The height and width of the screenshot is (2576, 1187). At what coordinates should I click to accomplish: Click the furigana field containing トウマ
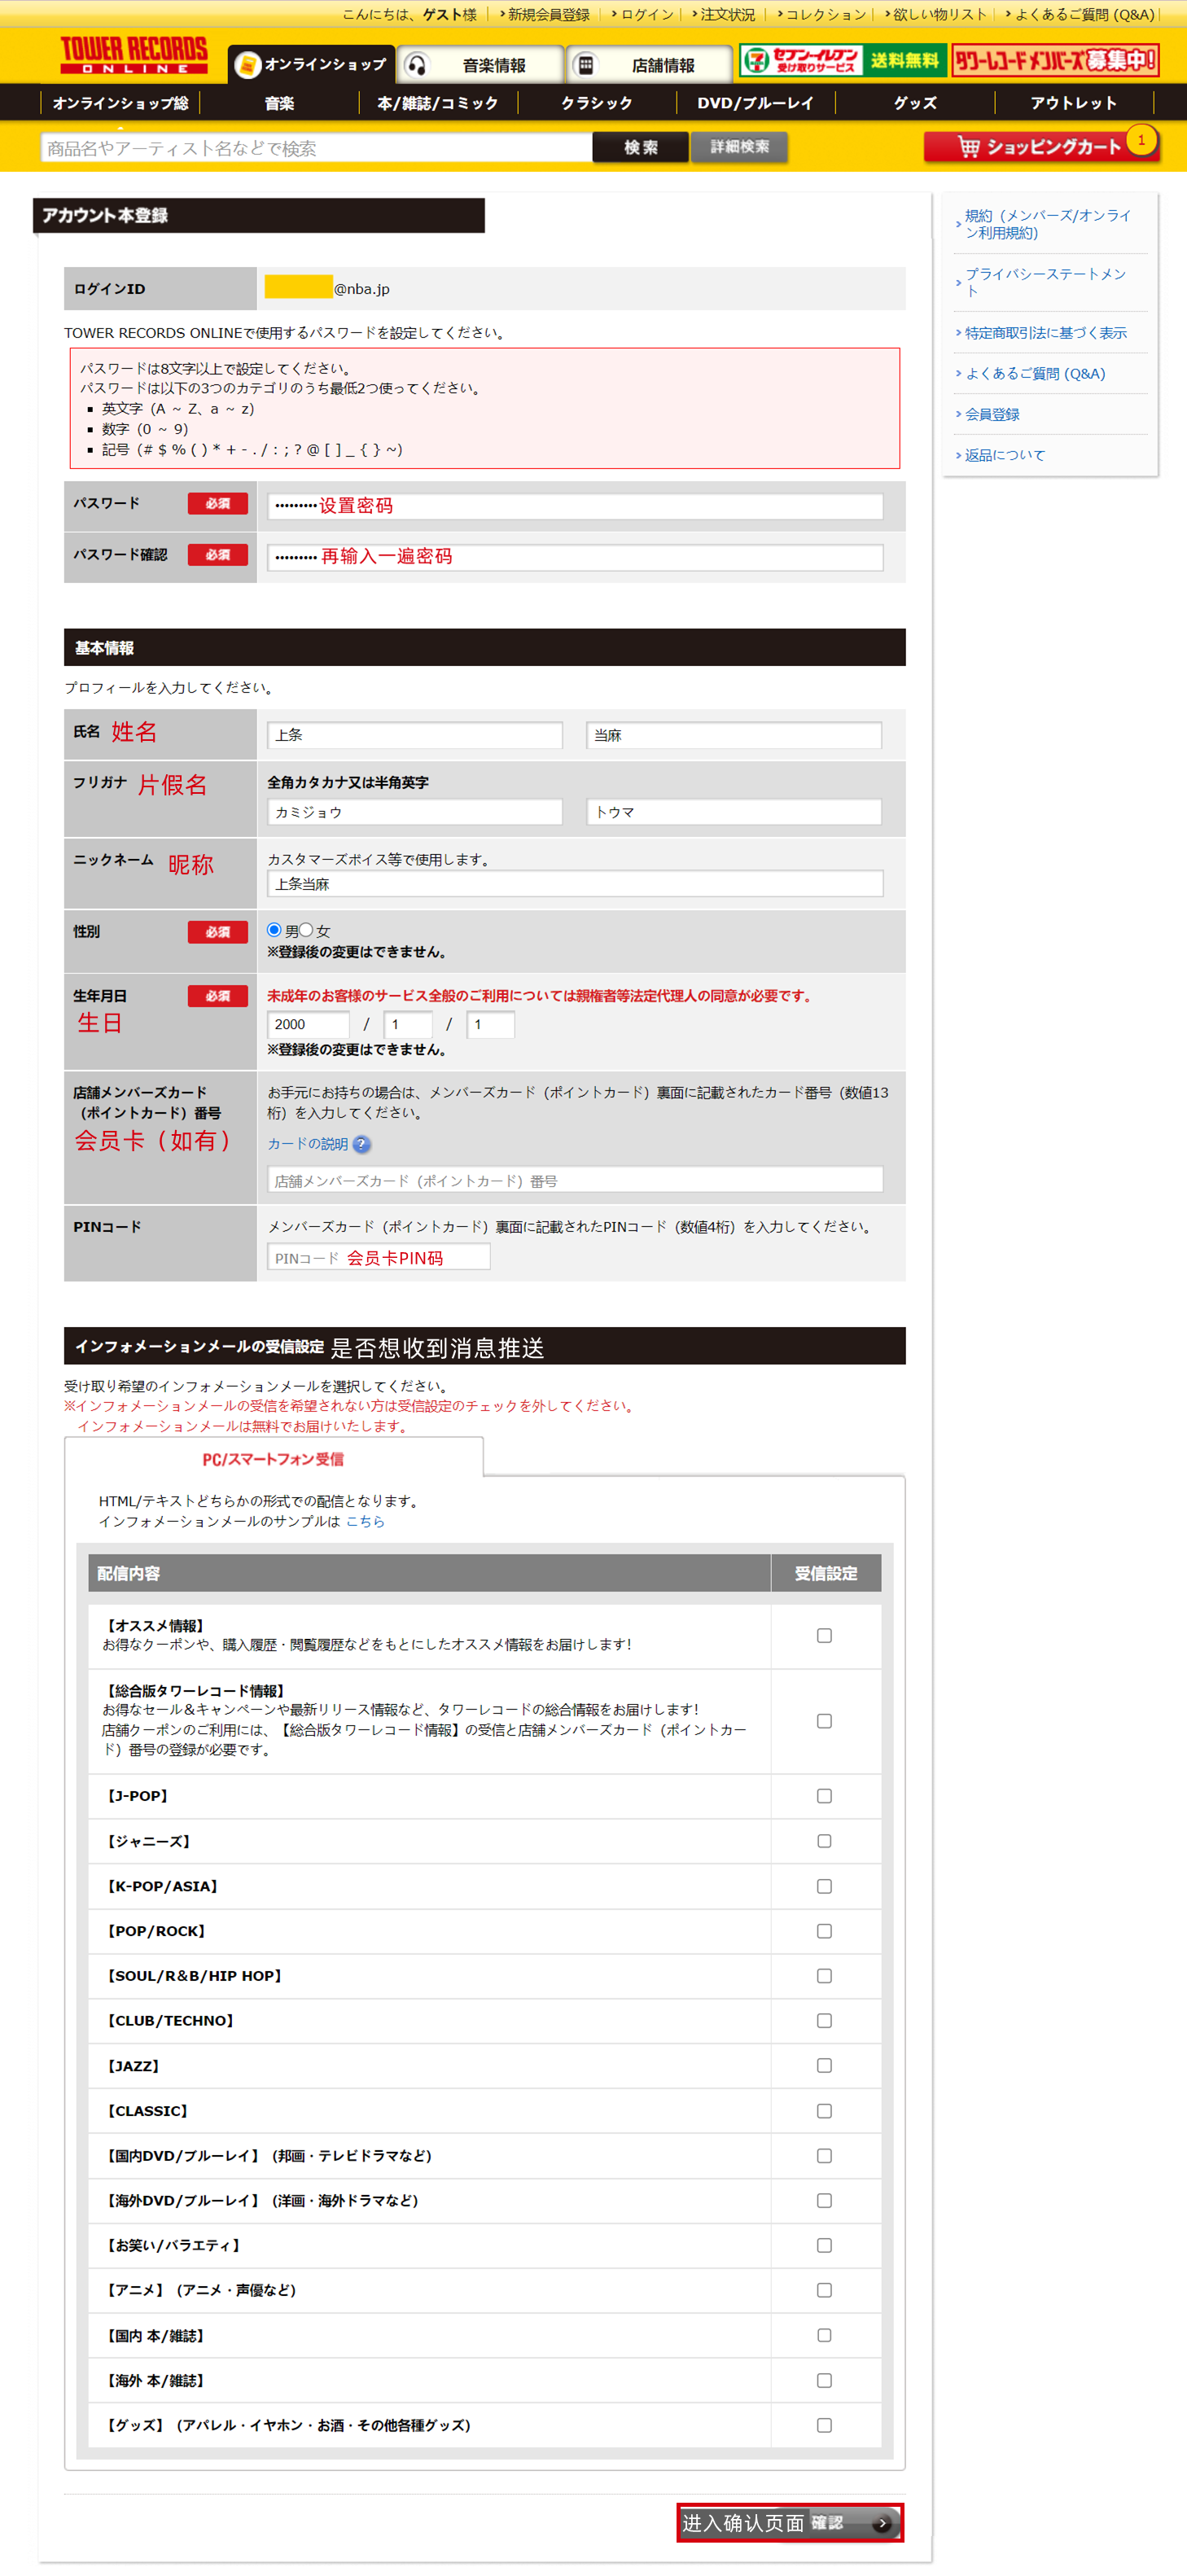click(x=734, y=812)
